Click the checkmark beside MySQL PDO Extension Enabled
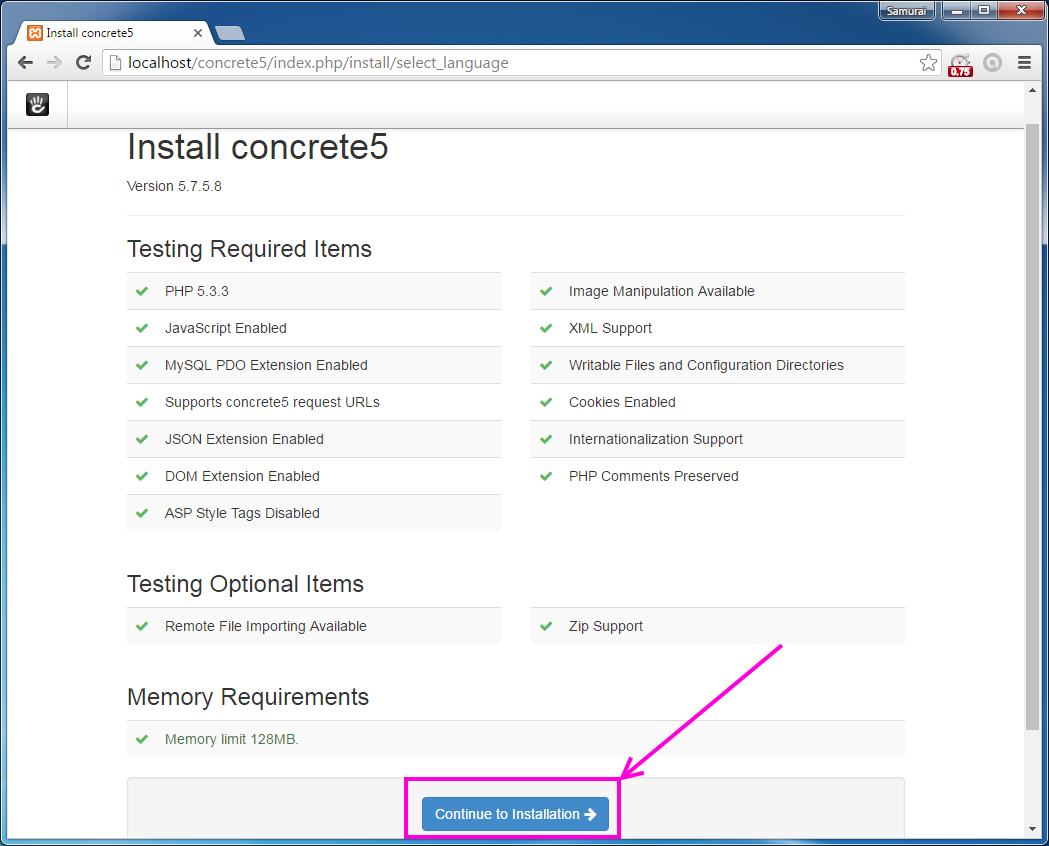Image resolution: width=1049 pixels, height=846 pixels. [142, 365]
